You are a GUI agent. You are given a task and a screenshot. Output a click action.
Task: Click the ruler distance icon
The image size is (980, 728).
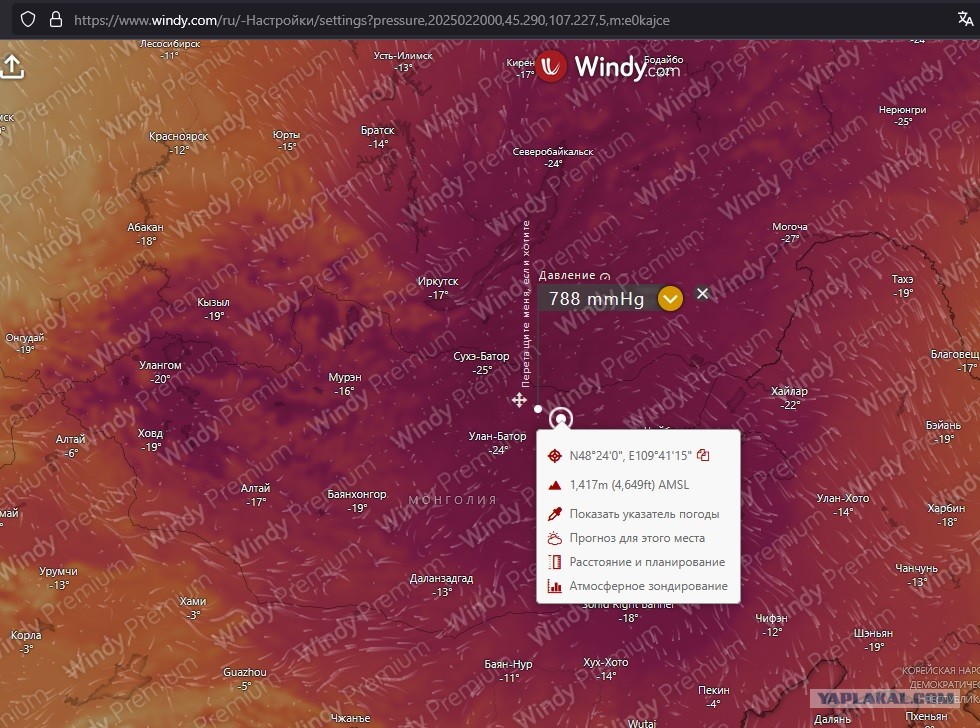pos(554,562)
